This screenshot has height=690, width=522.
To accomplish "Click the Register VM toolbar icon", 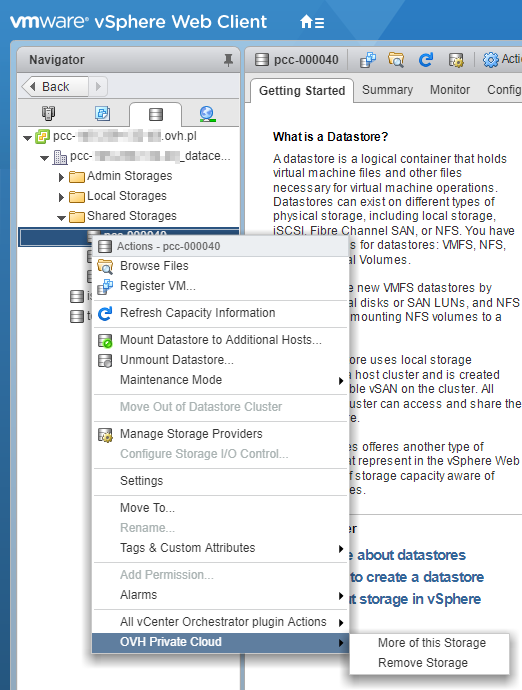I will click(368, 60).
